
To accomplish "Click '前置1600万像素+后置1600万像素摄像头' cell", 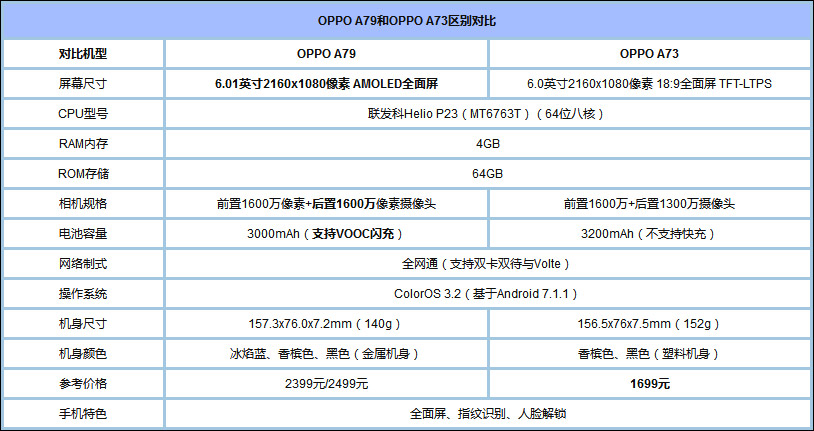I will (327, 204).
